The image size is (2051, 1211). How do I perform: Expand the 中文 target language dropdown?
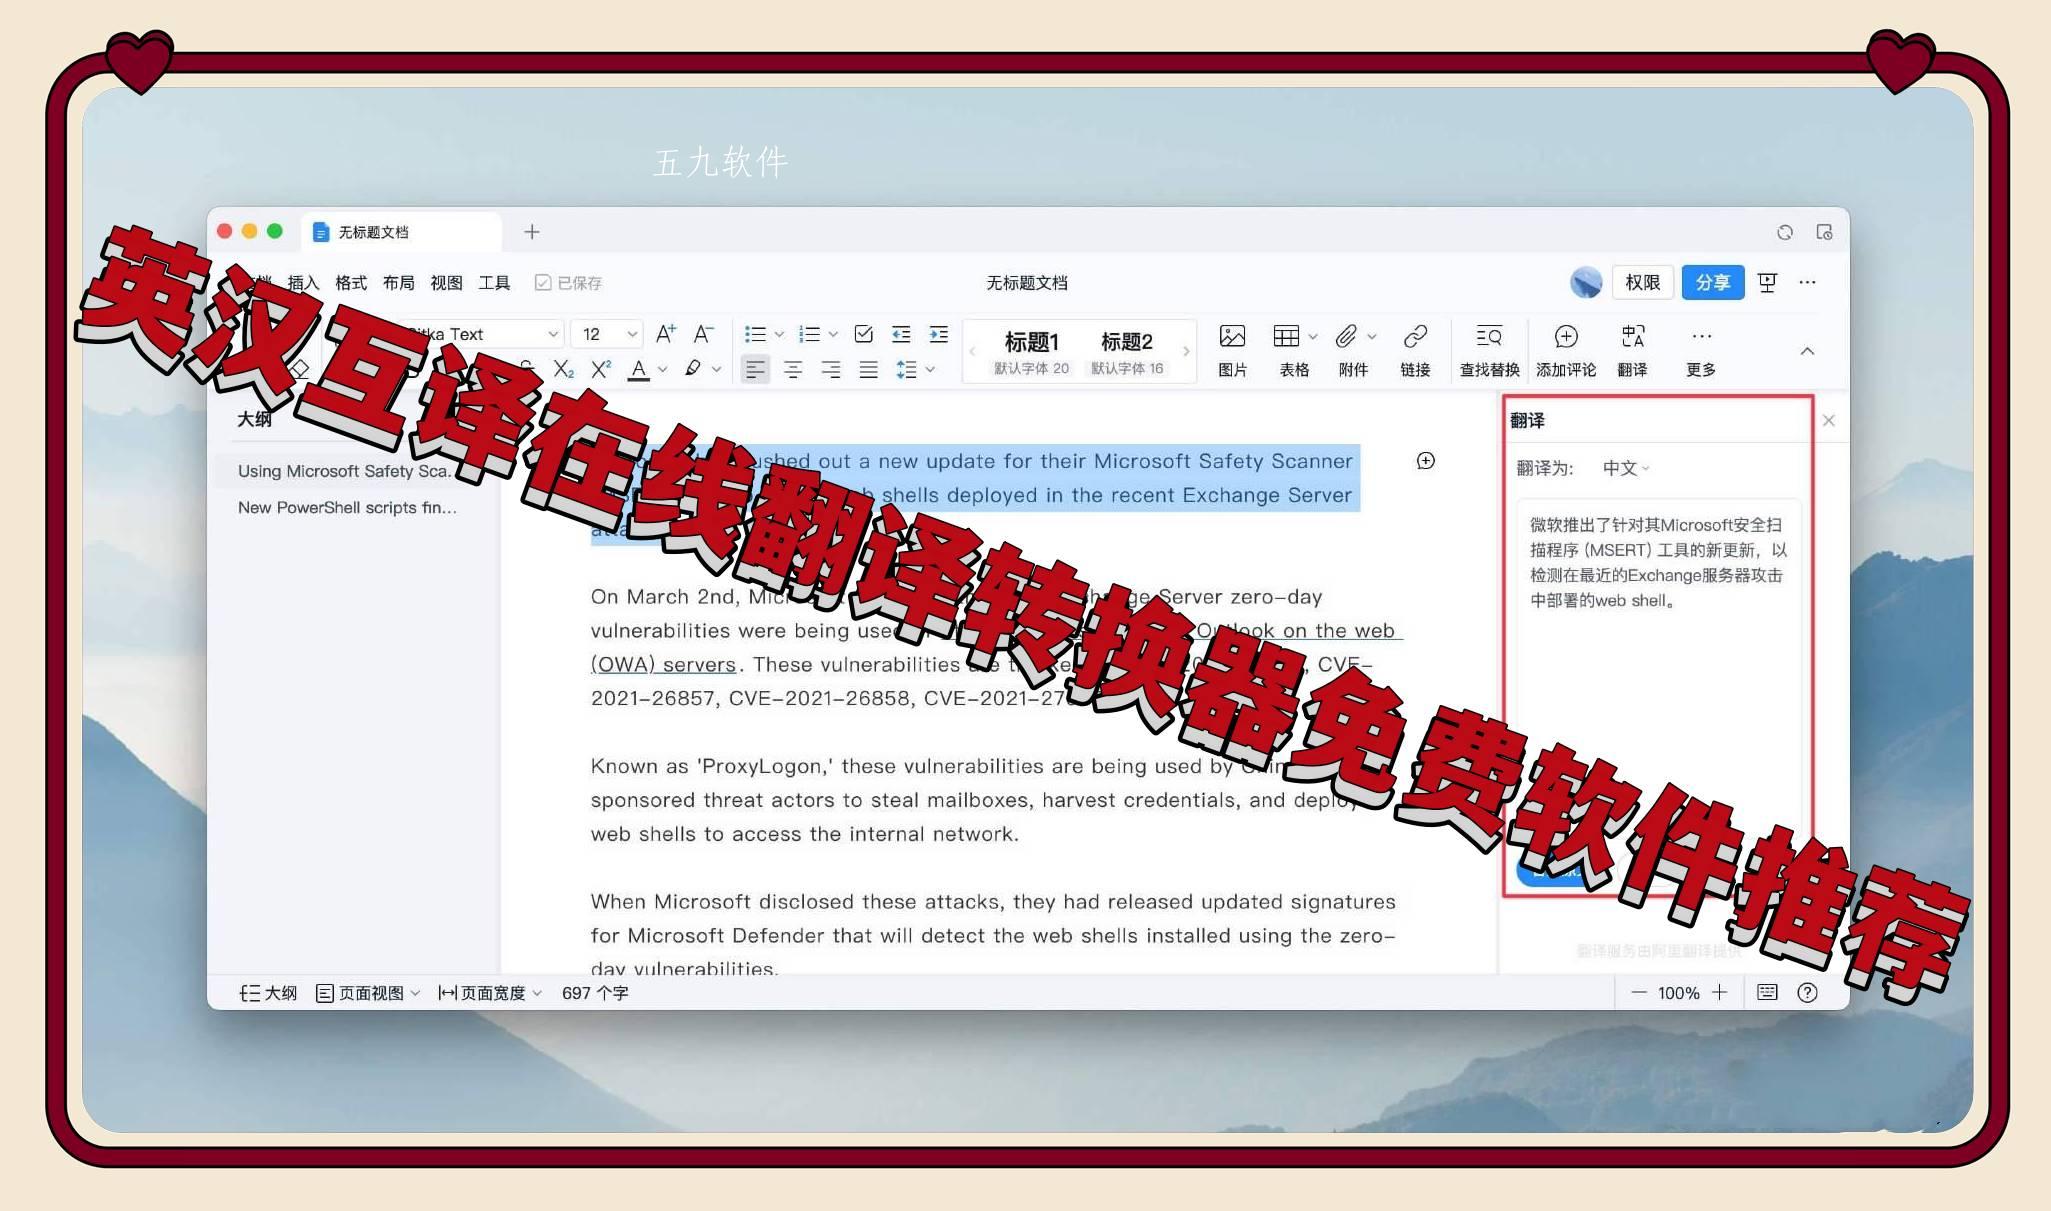[1625, 468]
